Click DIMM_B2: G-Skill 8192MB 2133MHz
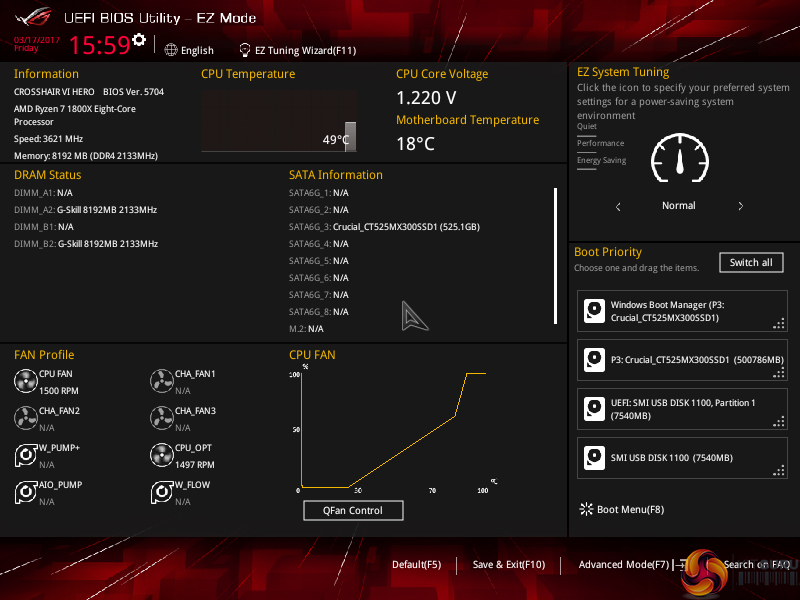The image size is (800, 600). pyautogui.click(x=86, y=244)
